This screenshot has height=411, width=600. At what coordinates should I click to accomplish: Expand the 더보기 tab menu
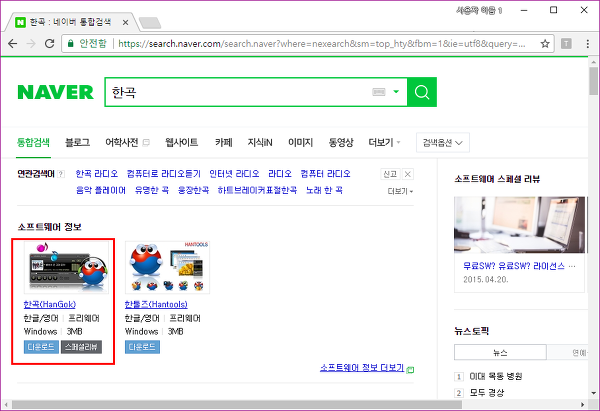click(384, 142)
